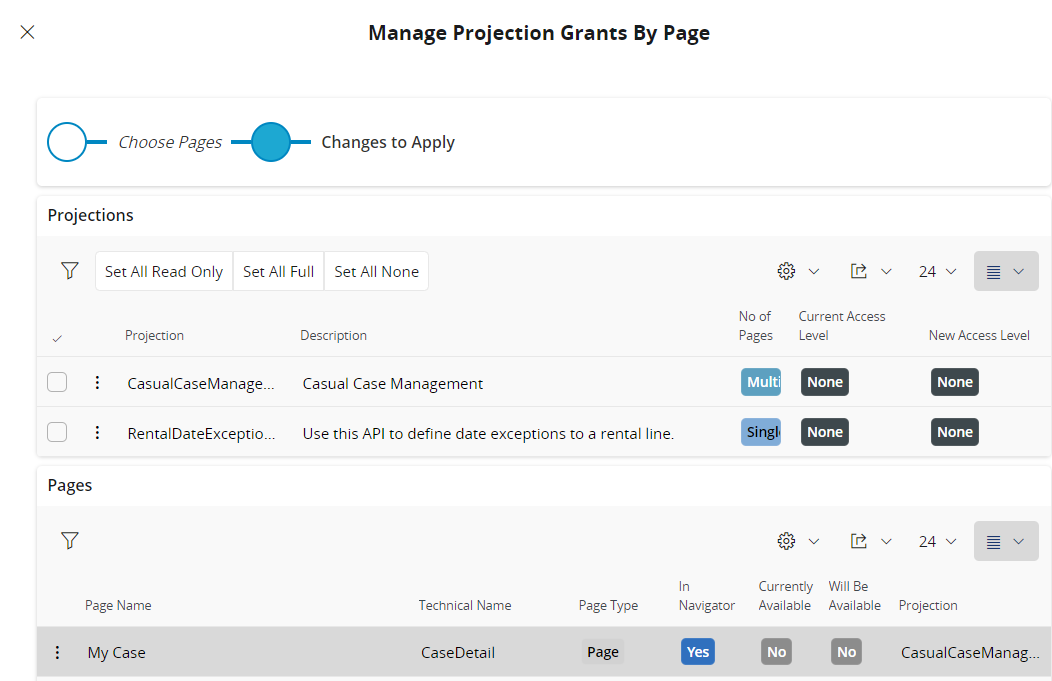This screenshot has height=681, width=1052.
Task: Check the CasualCaseManage row checkbox
Action: [x=57, y=381]
